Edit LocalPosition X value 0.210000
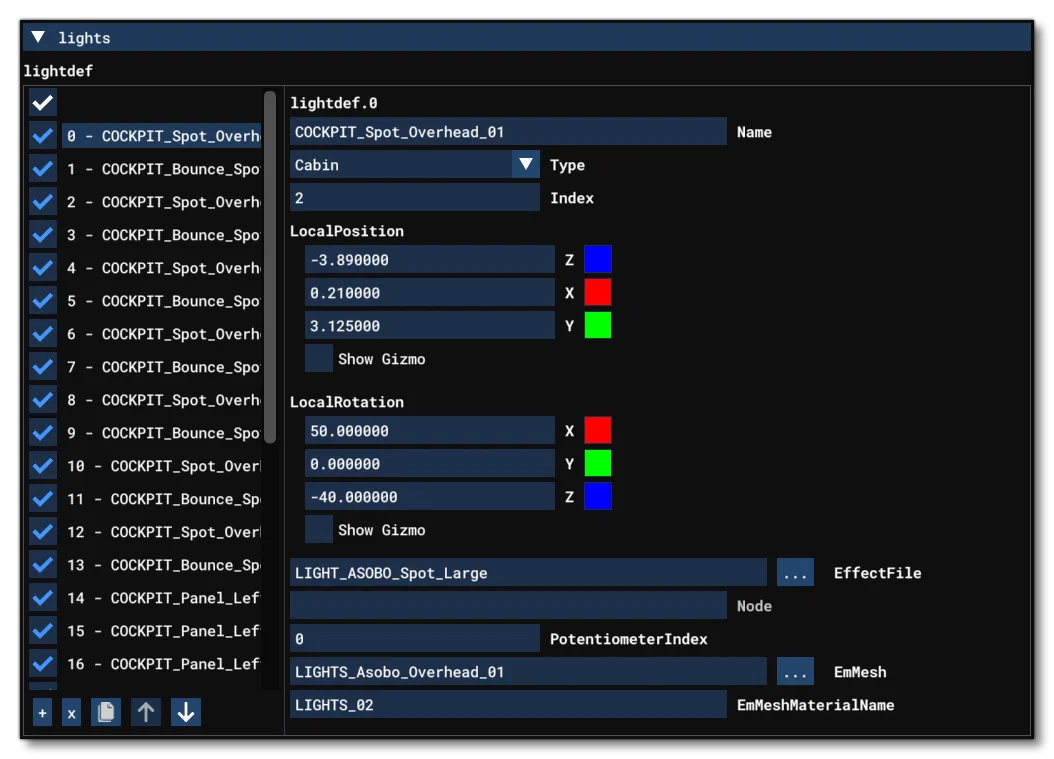The width and height of the screenshot is (1054, 759). pyautogui.click(x=430, y=292)
